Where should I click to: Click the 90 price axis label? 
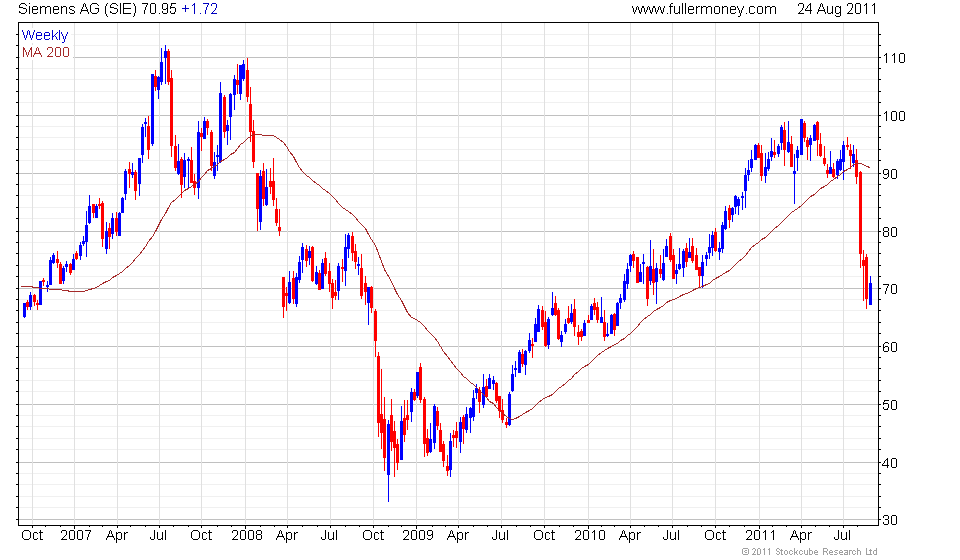[x=890, y=174]
